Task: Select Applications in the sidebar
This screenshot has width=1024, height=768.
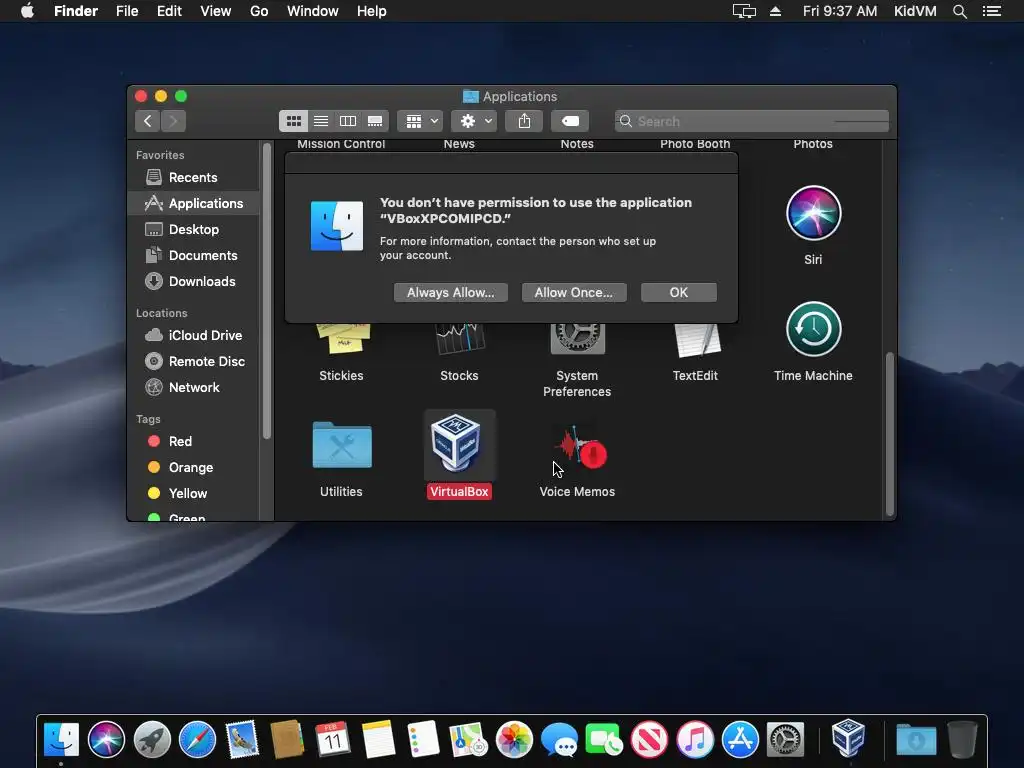Action: (194, 203)
